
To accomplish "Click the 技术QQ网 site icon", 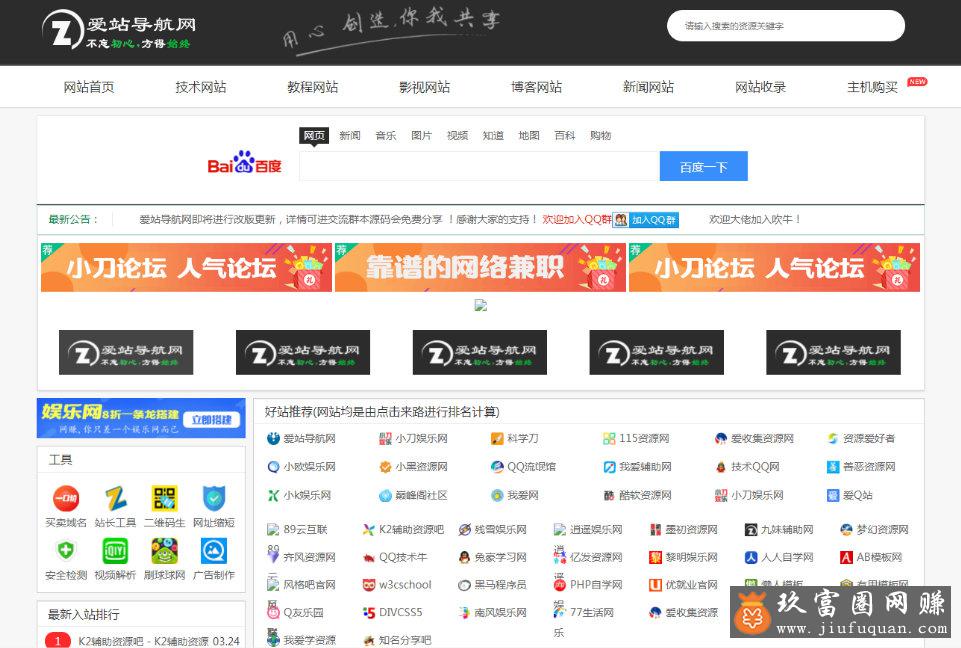I will [721, 467].
